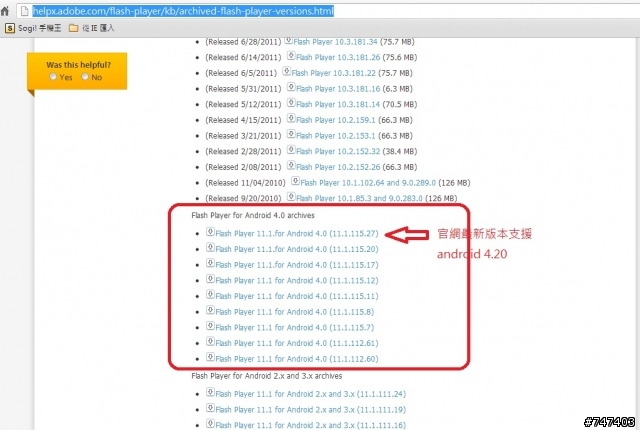Download Flash Player Android 2.x 3.x (11.1.111.16)
Screen dimensions: 640x430
[x=311, y=425]
